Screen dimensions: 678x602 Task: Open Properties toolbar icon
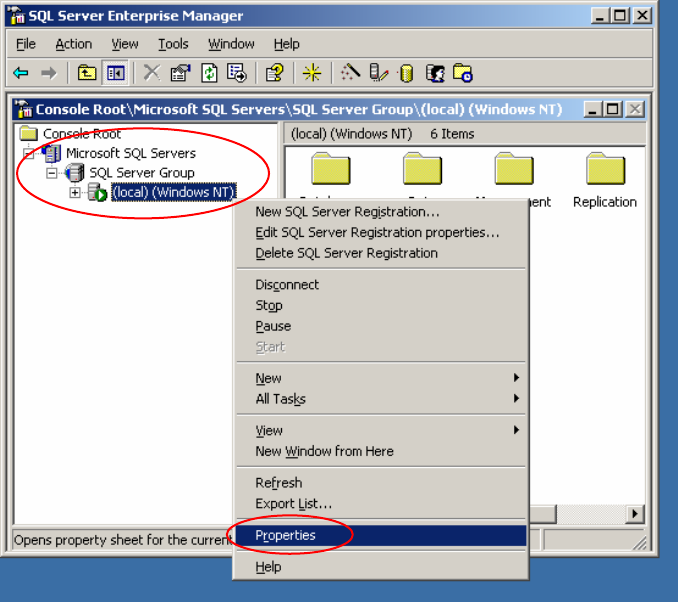pos(180,73)
